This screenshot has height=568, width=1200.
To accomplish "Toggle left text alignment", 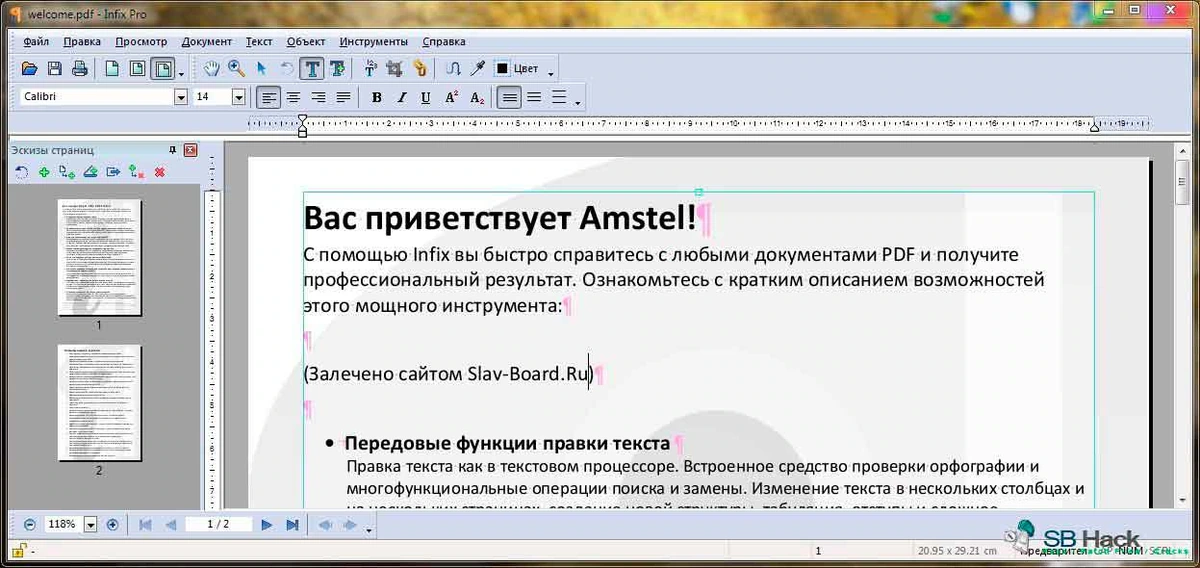I will (268, 97).
